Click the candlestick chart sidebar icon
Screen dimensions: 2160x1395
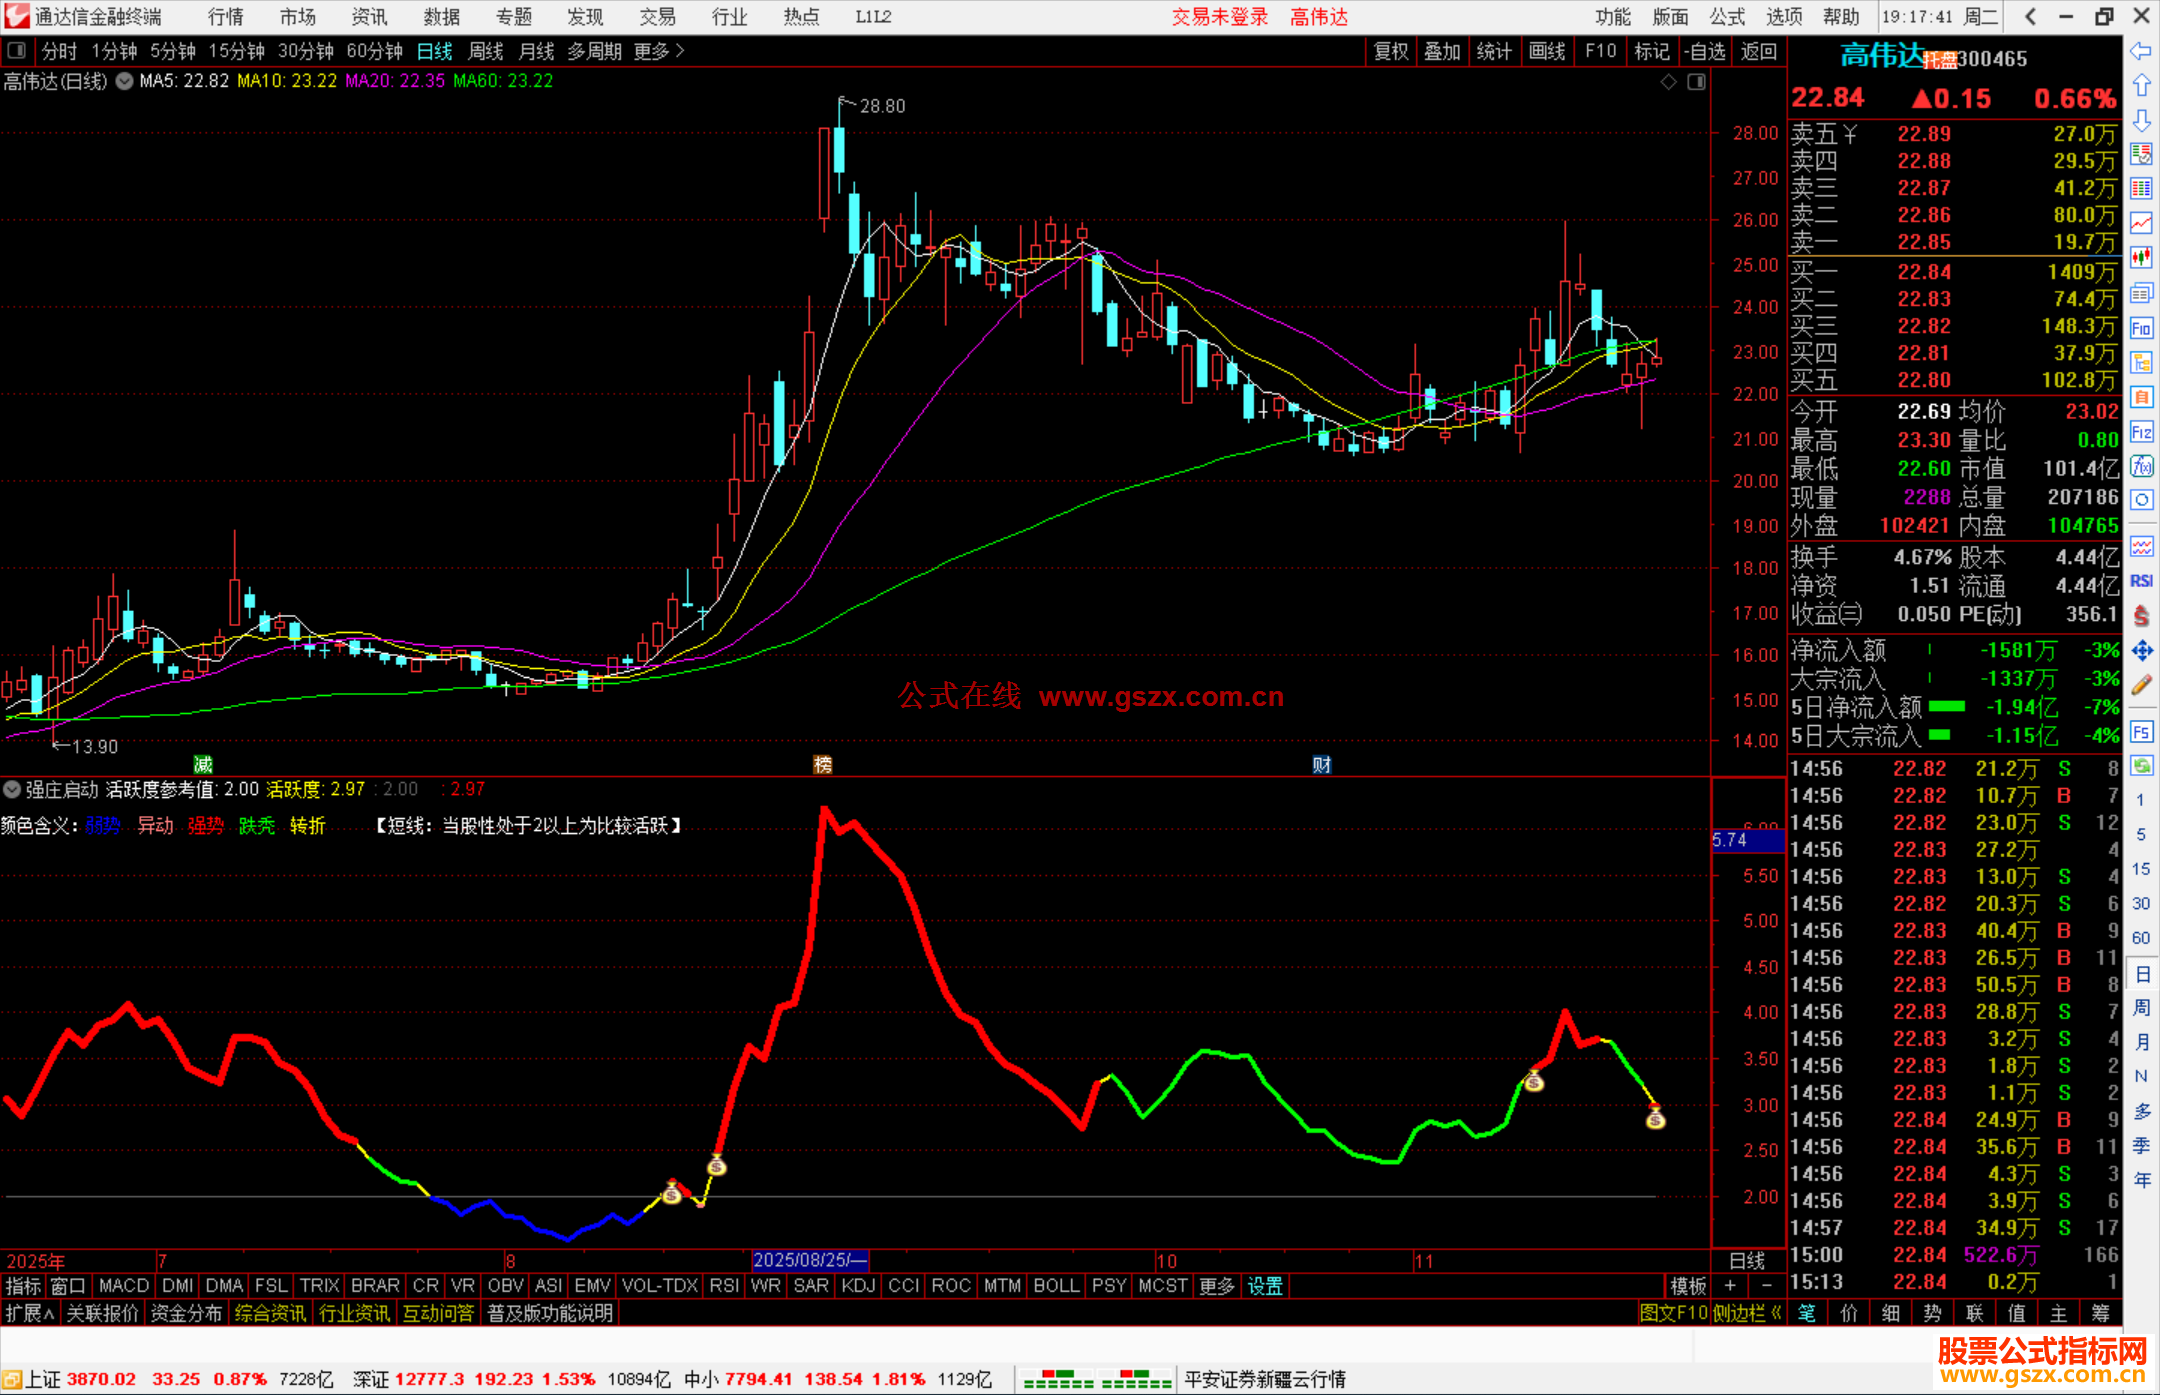(2141, 258)
